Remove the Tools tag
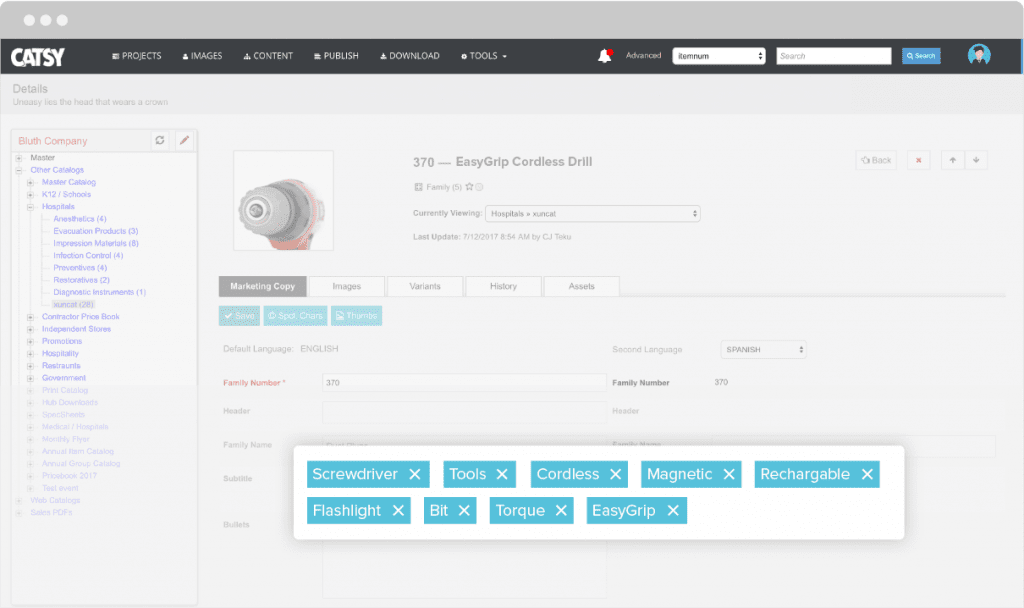Image resolution: width=1024 pixels, height=608 pixels. [502, 474]
